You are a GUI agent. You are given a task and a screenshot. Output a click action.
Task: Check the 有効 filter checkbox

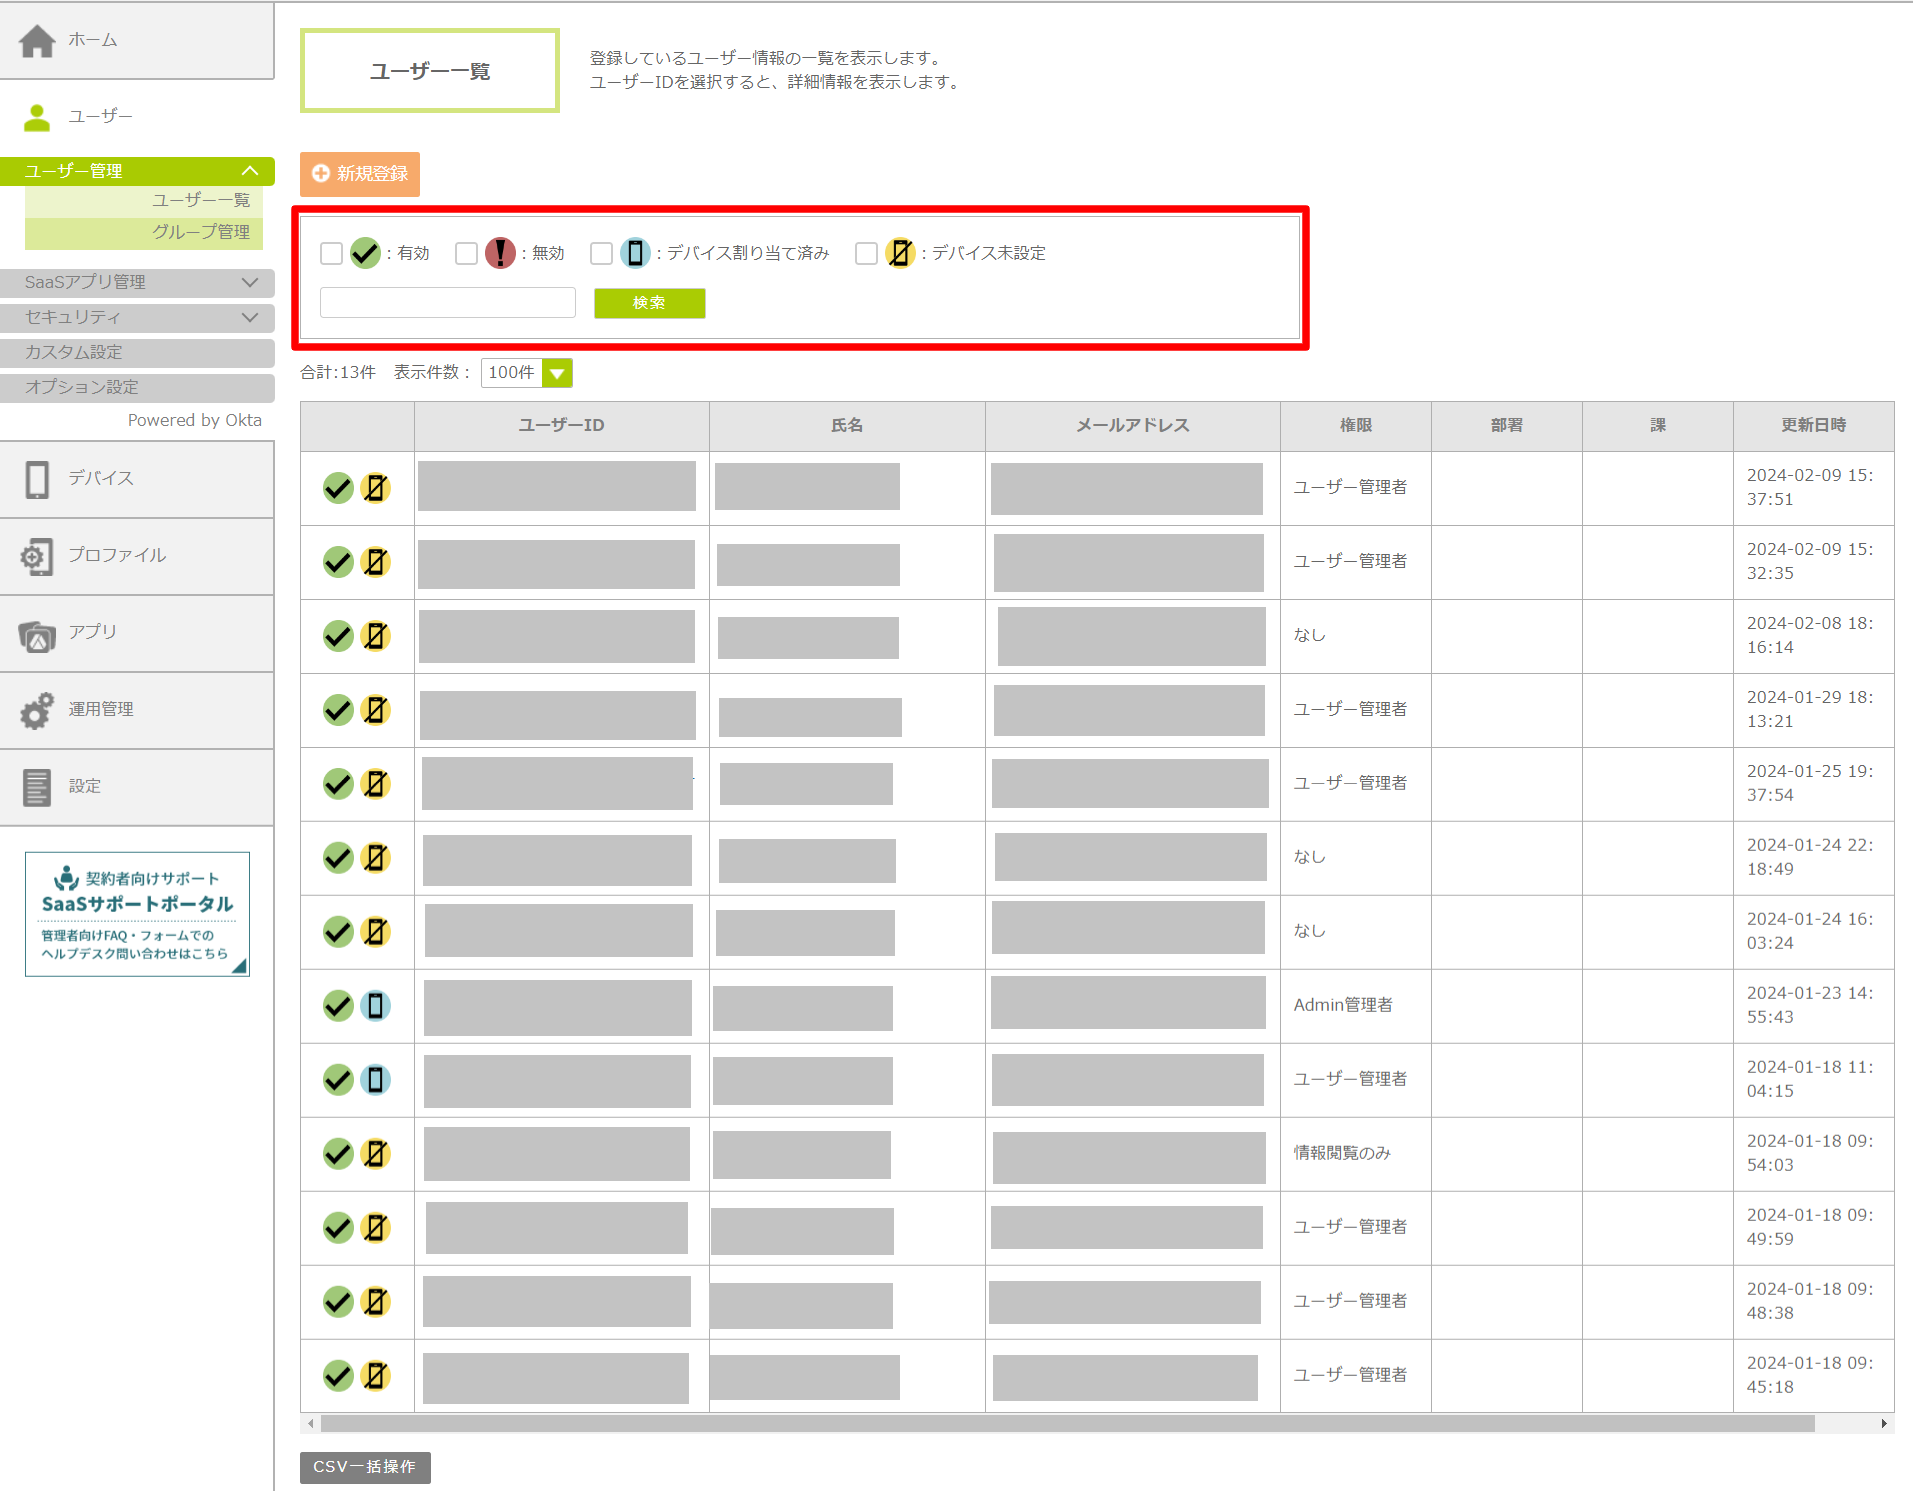click(x=331, y=254)
